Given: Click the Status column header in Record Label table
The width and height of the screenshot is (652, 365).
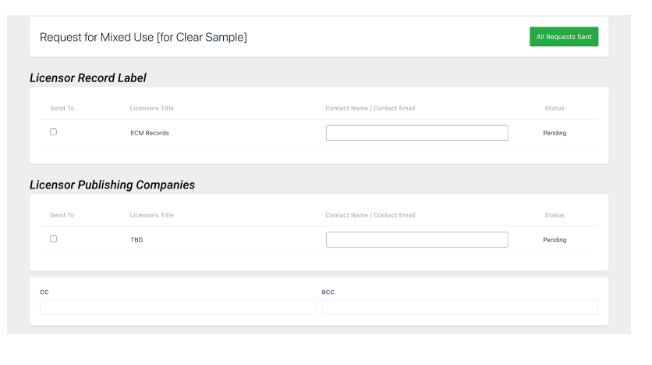Looking at the screenshot, I should 554,108.
